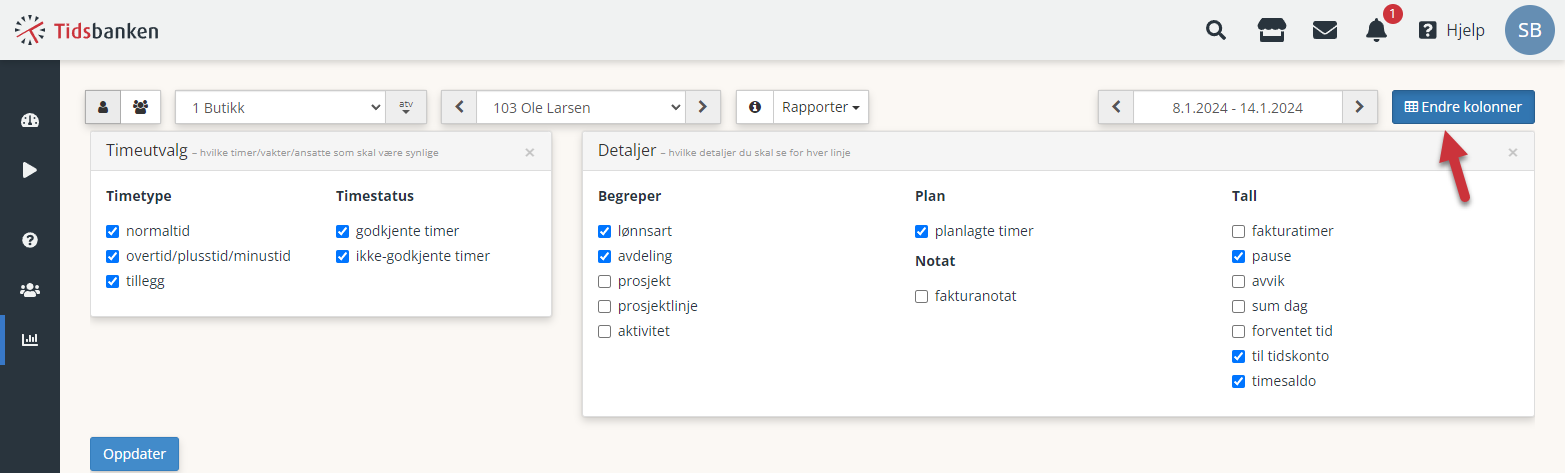The image size is (1565, 473).
Task: Switch to the multiple persons view icon
Action: 141,107
